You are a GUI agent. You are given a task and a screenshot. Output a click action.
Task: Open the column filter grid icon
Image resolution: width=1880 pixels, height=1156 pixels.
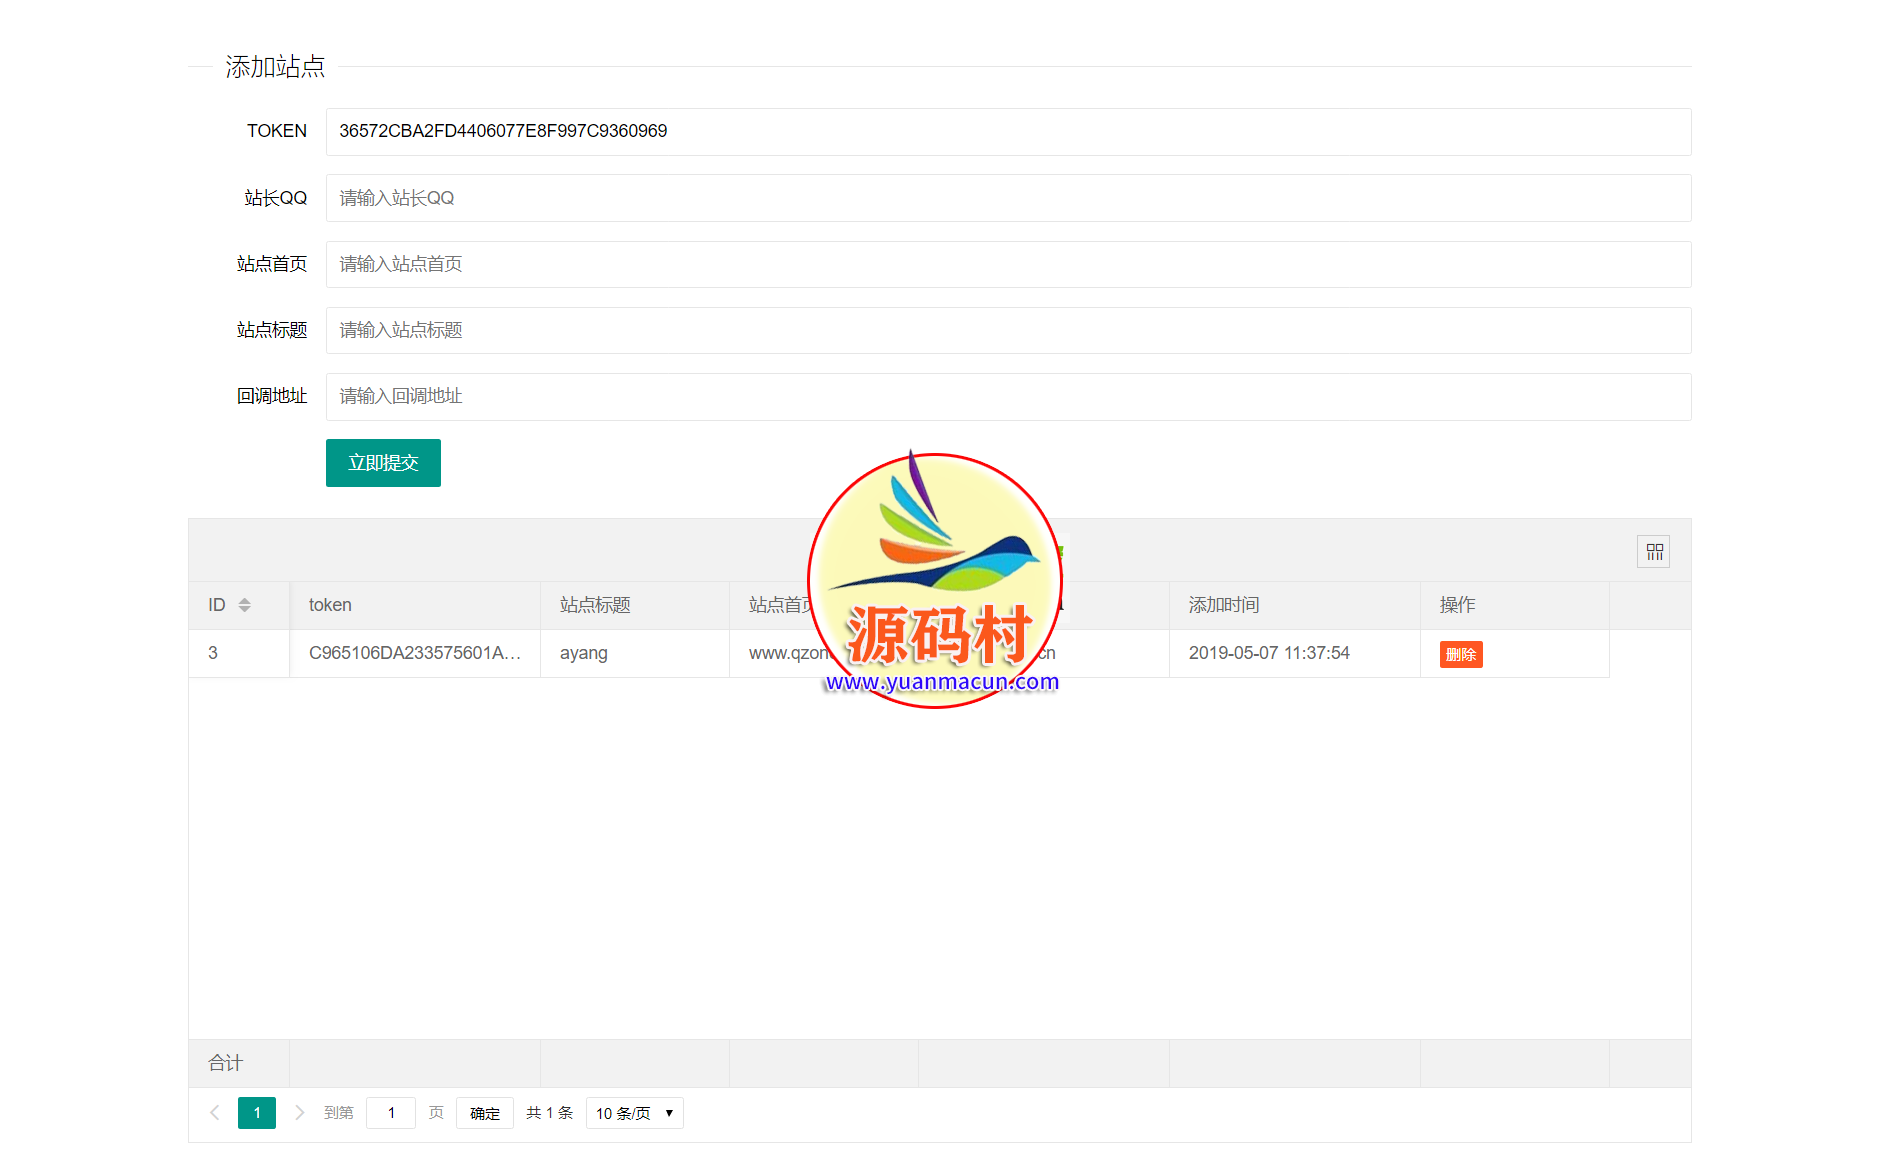coord(1654,552)
